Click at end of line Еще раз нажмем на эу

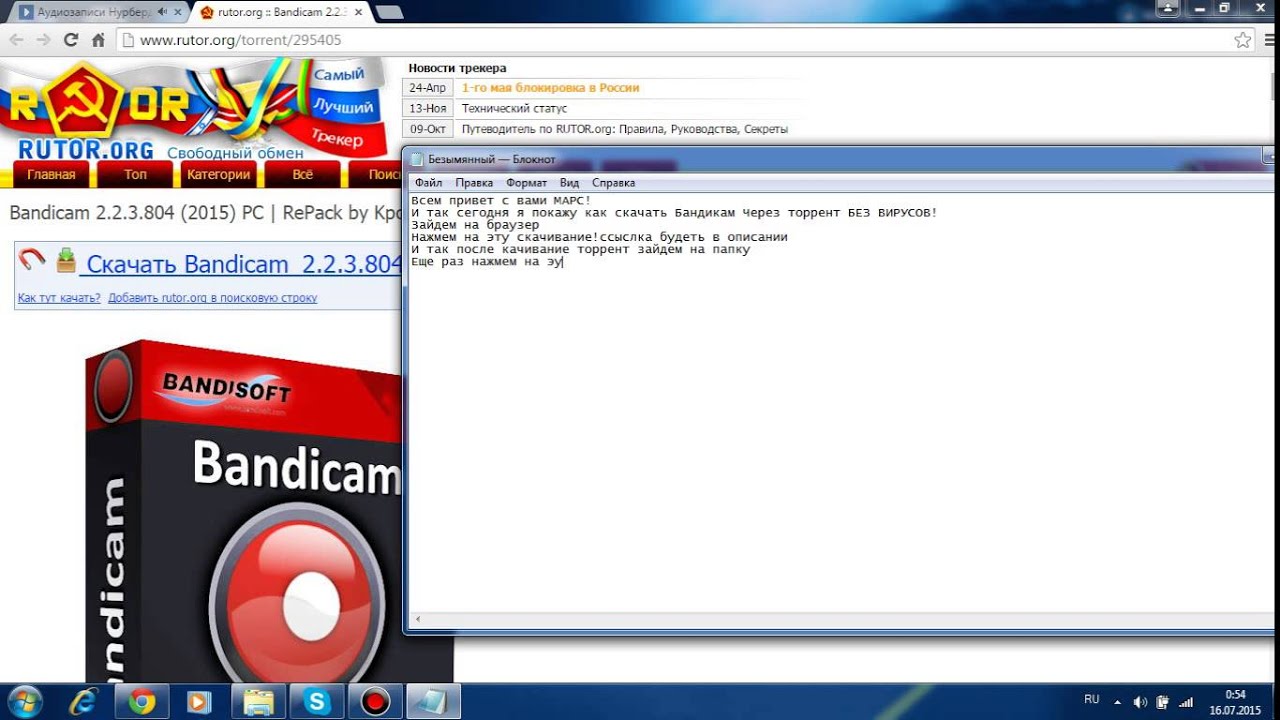564,261
